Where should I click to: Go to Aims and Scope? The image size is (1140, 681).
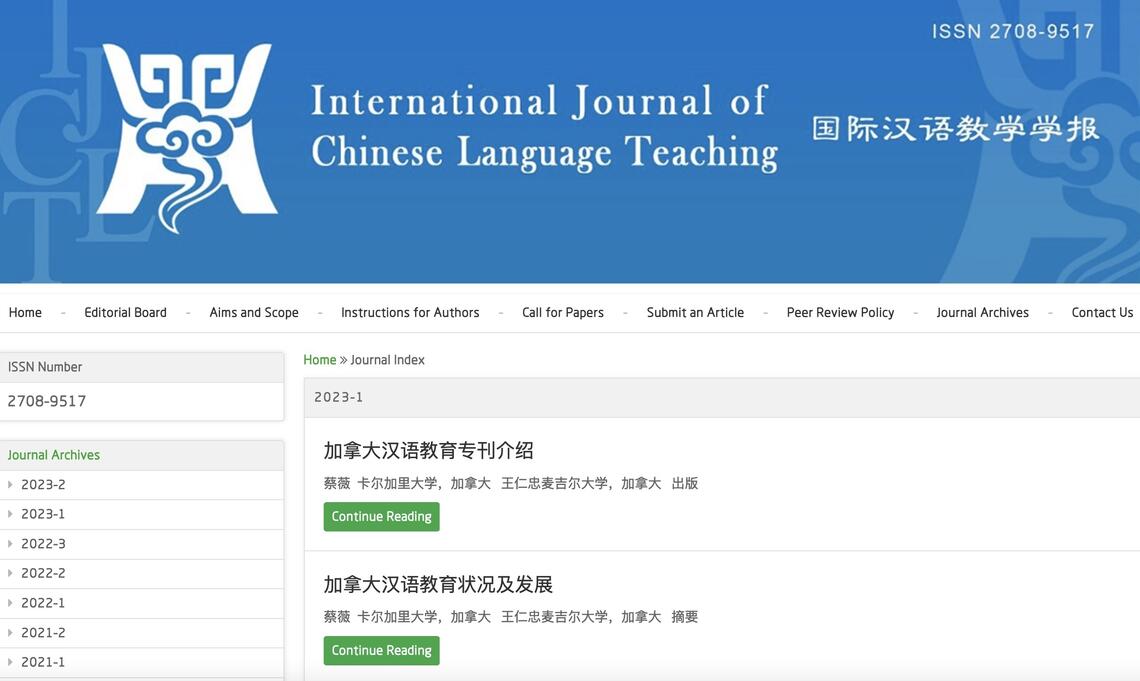click(254, 313)
